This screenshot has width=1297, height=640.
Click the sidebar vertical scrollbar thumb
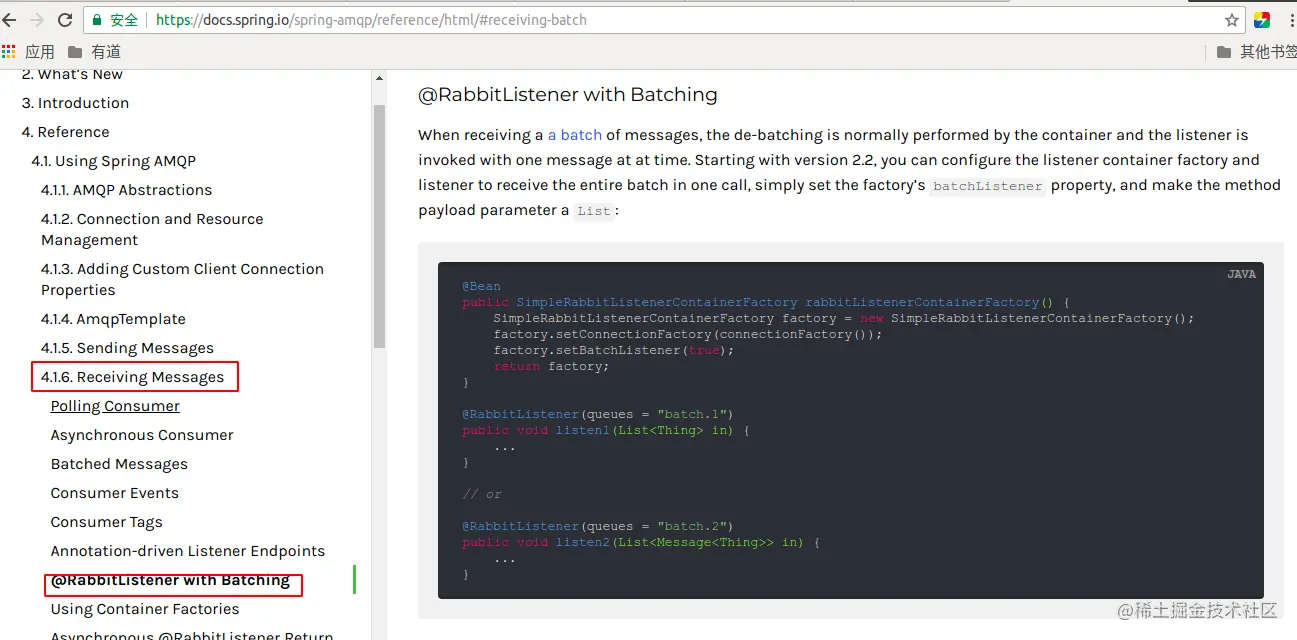[379, 225]
